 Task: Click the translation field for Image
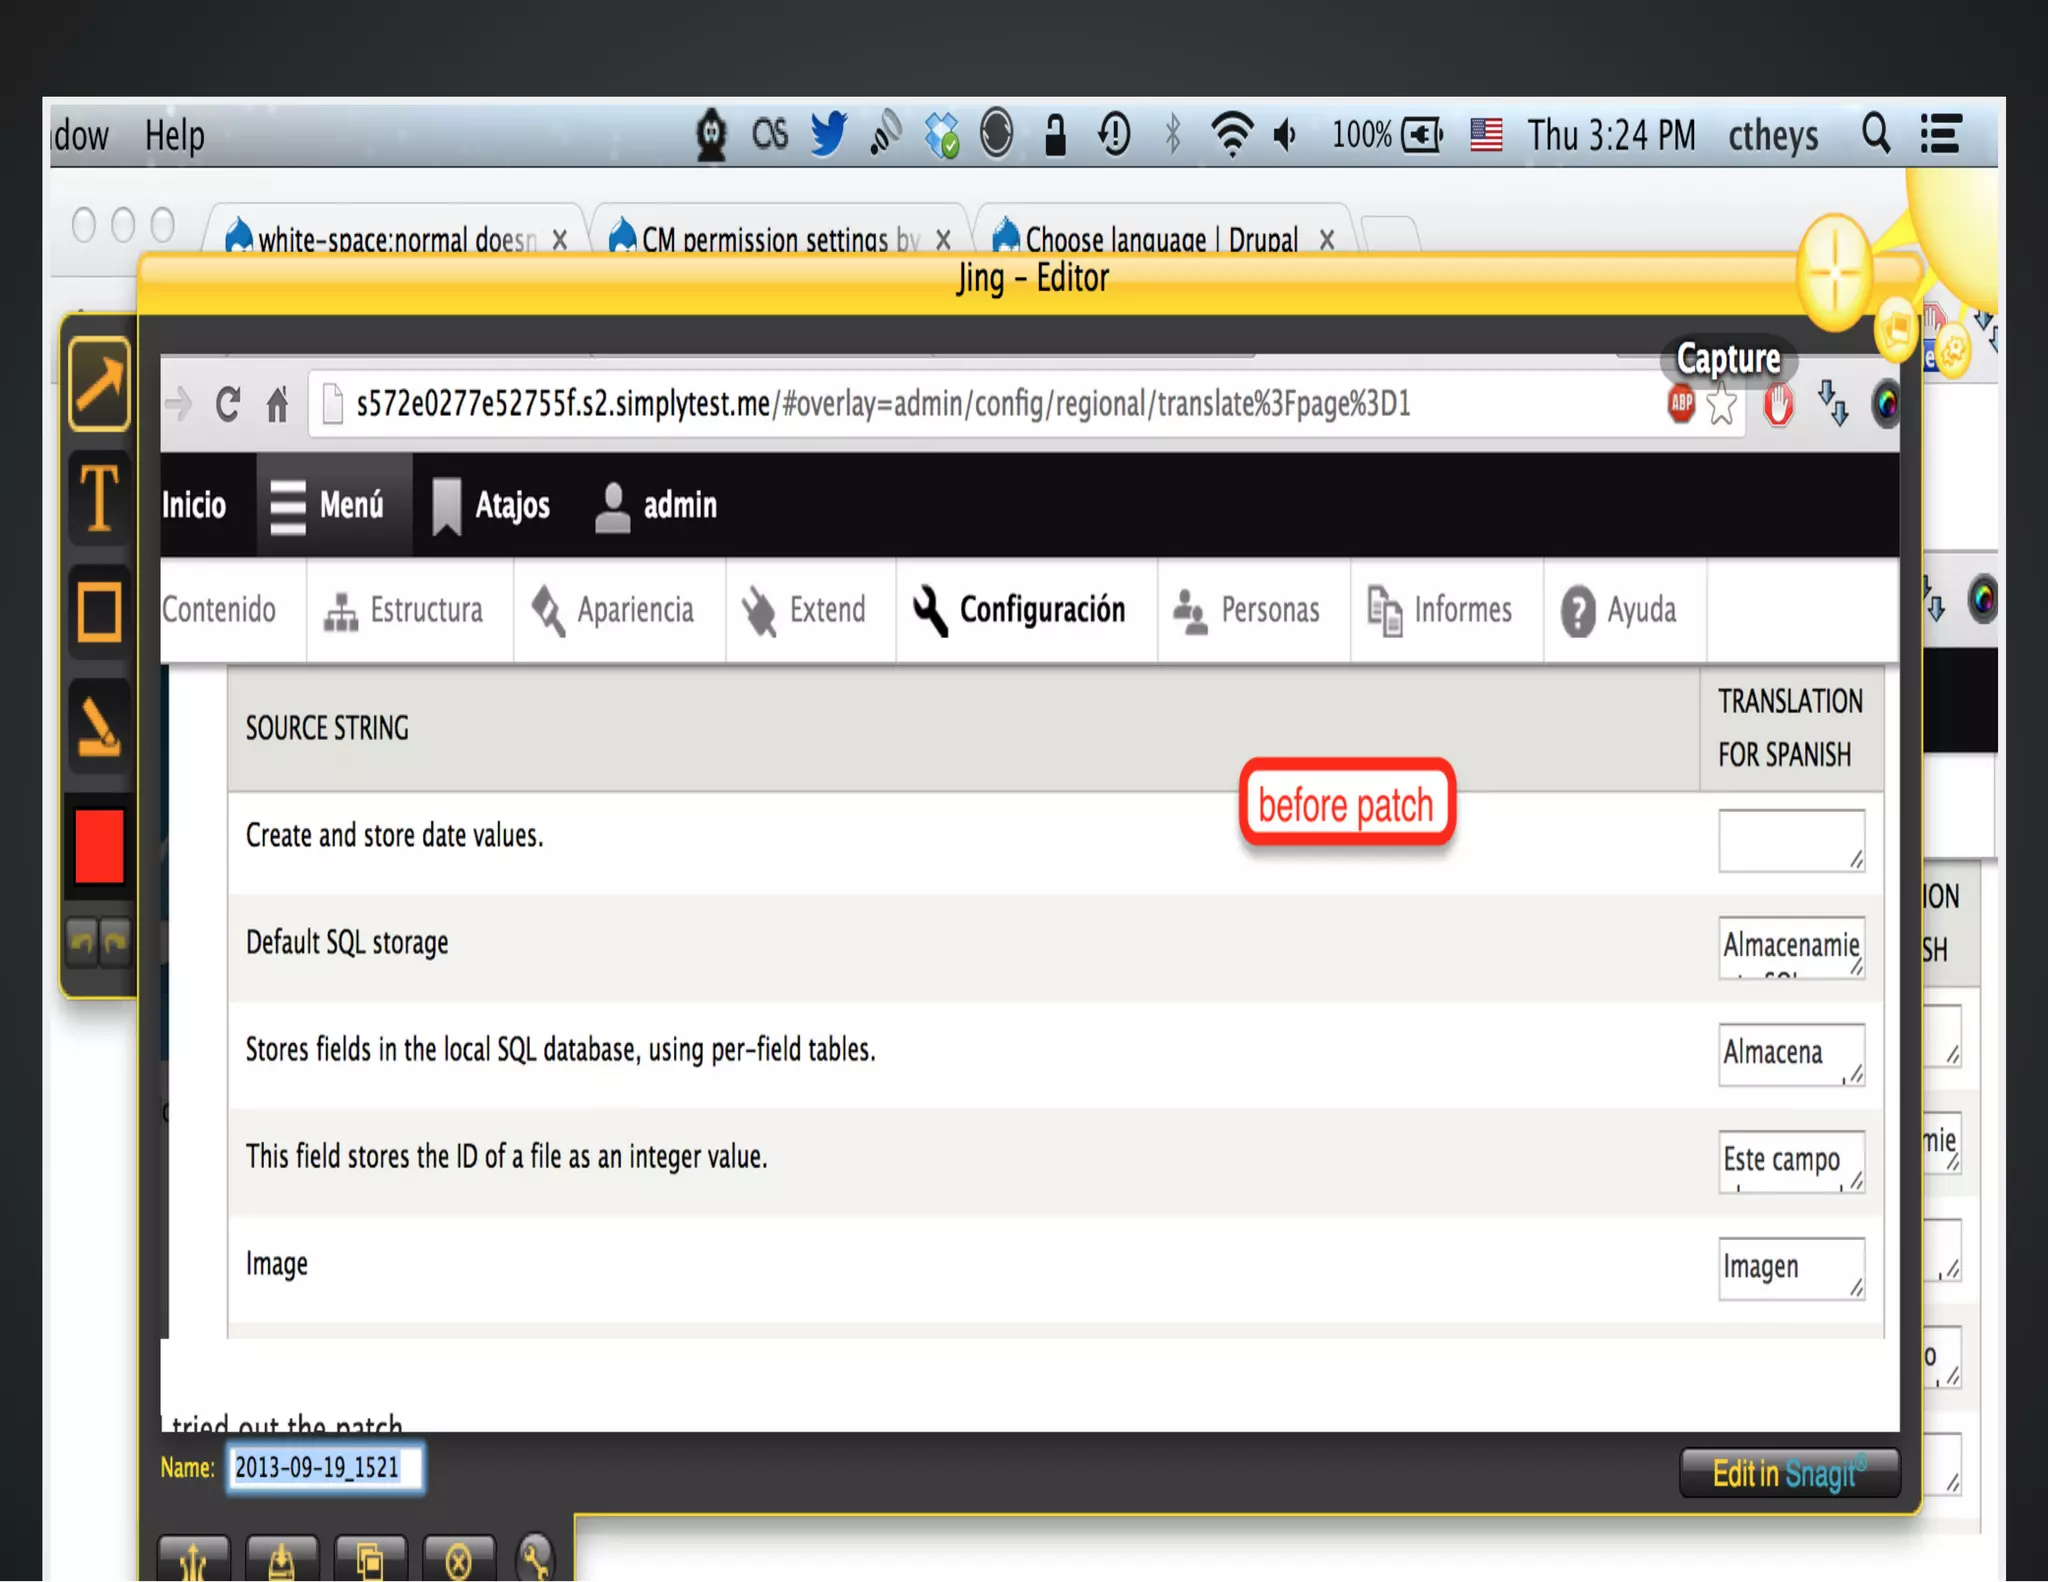pyautogui.click(x=1789, y=1268)
